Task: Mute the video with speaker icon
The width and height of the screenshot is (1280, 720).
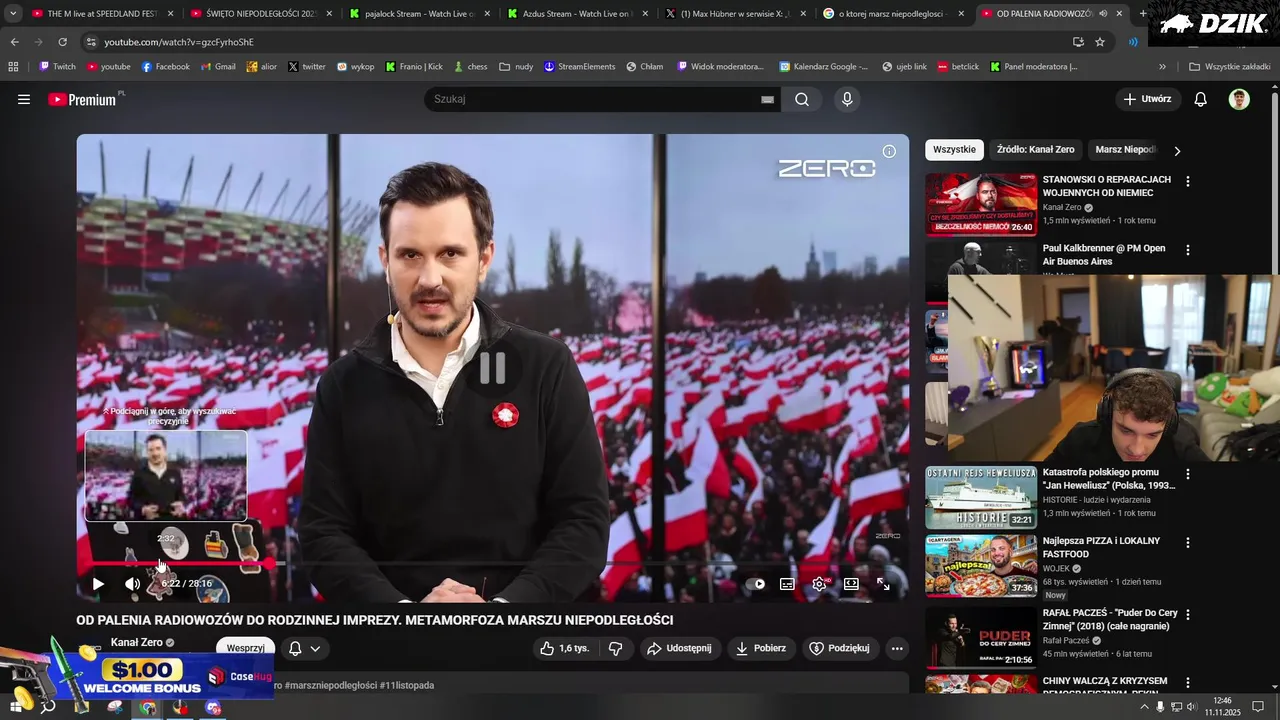Action: pyautogui.click(x=132, y=584)
